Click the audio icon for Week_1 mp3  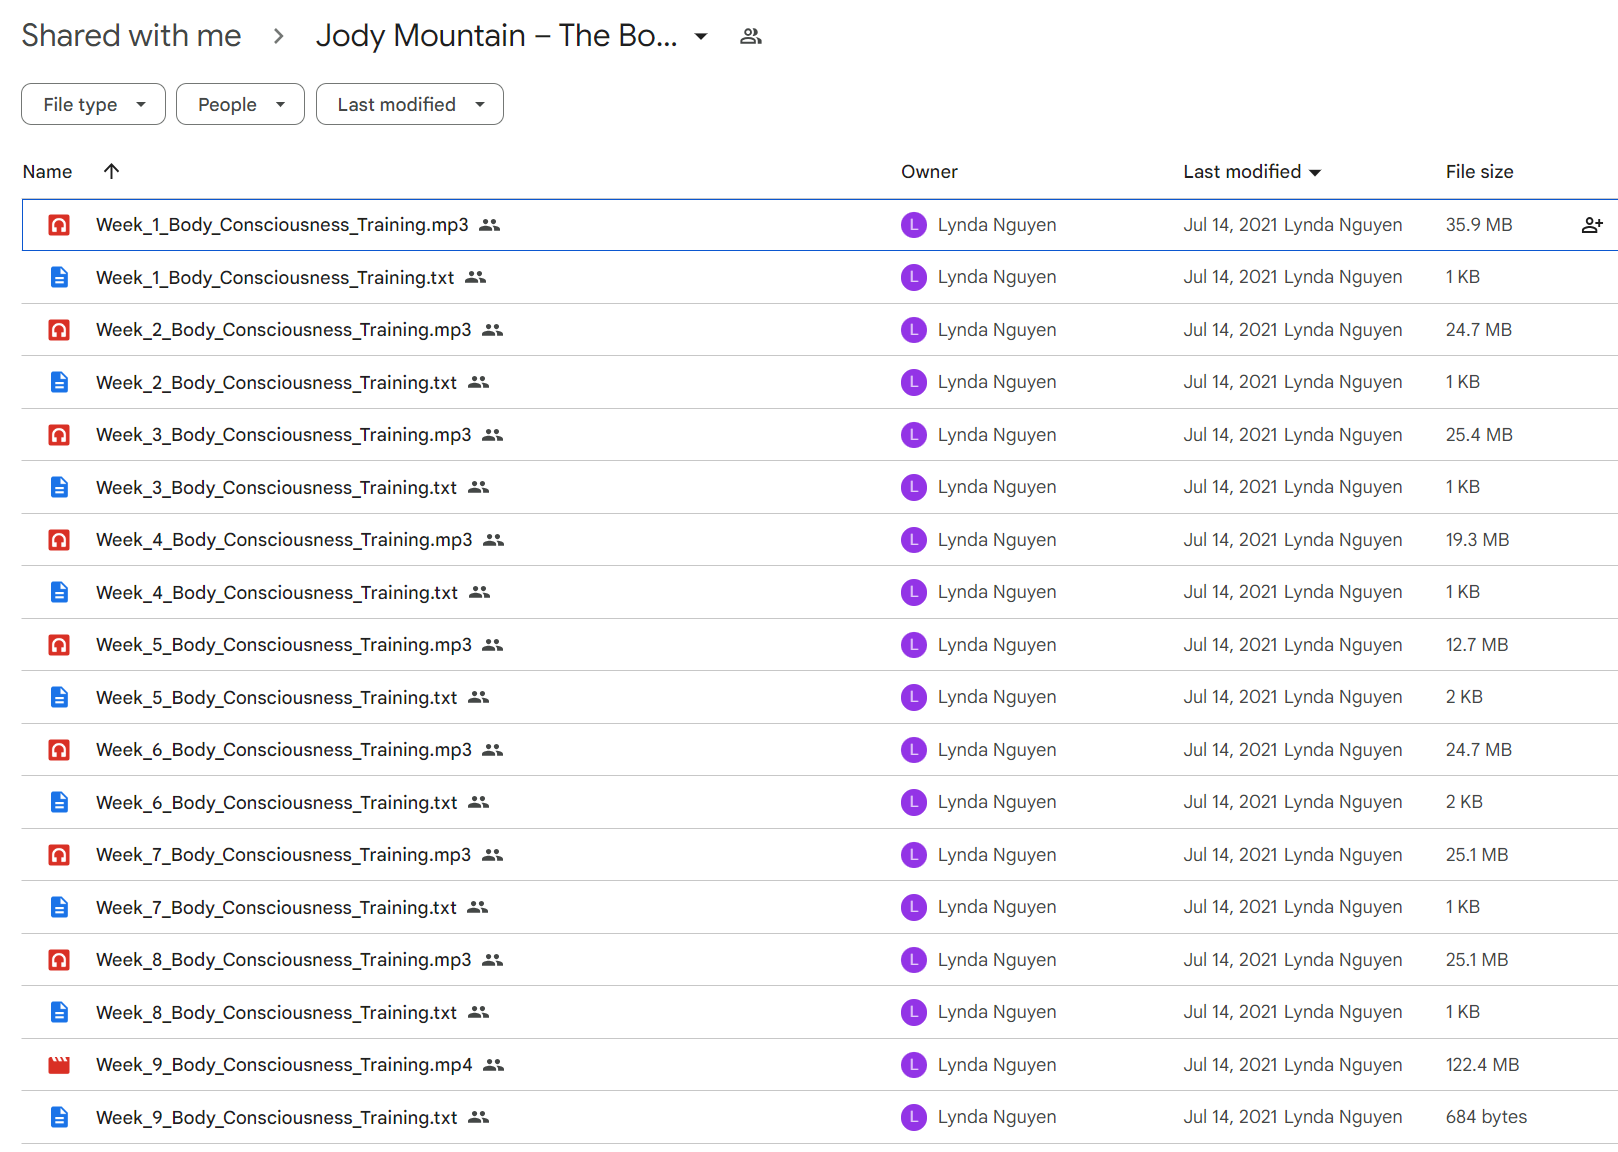59,225
